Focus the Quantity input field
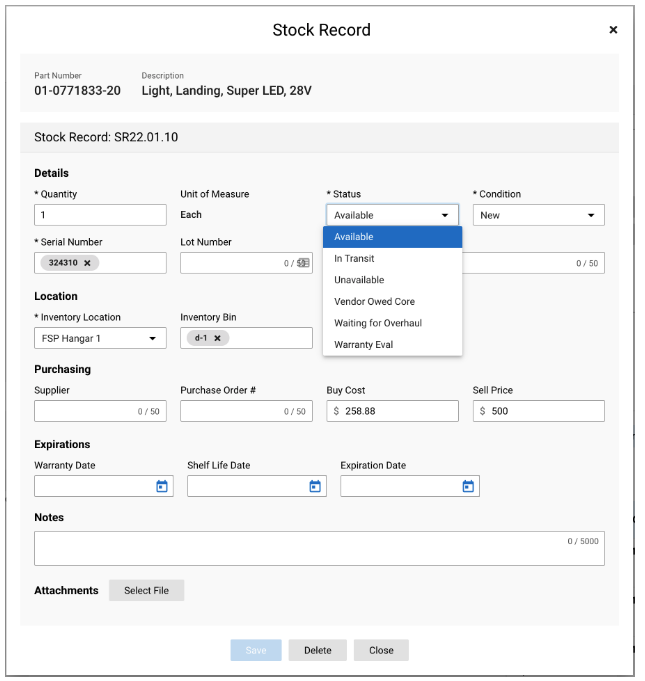 click(x=100, y=215)
